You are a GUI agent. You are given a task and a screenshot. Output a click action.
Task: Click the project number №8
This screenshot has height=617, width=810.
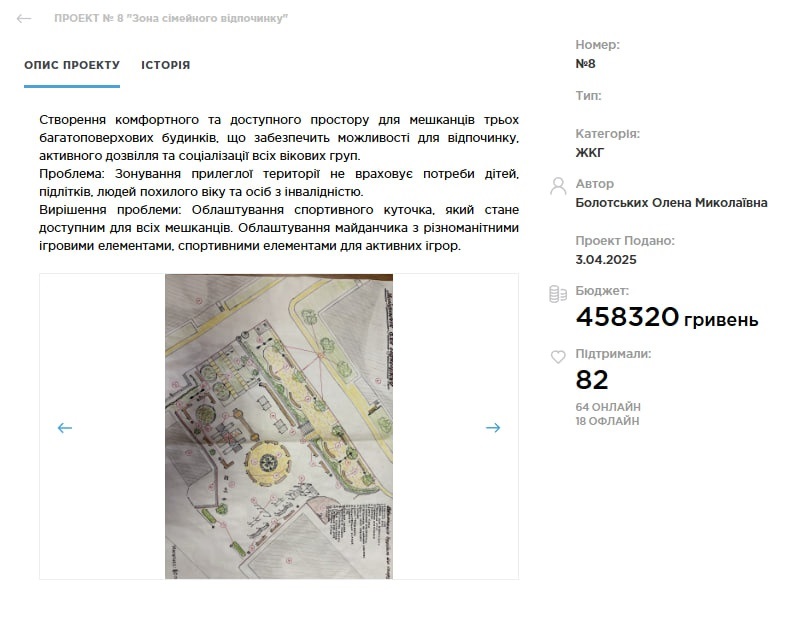585,64
